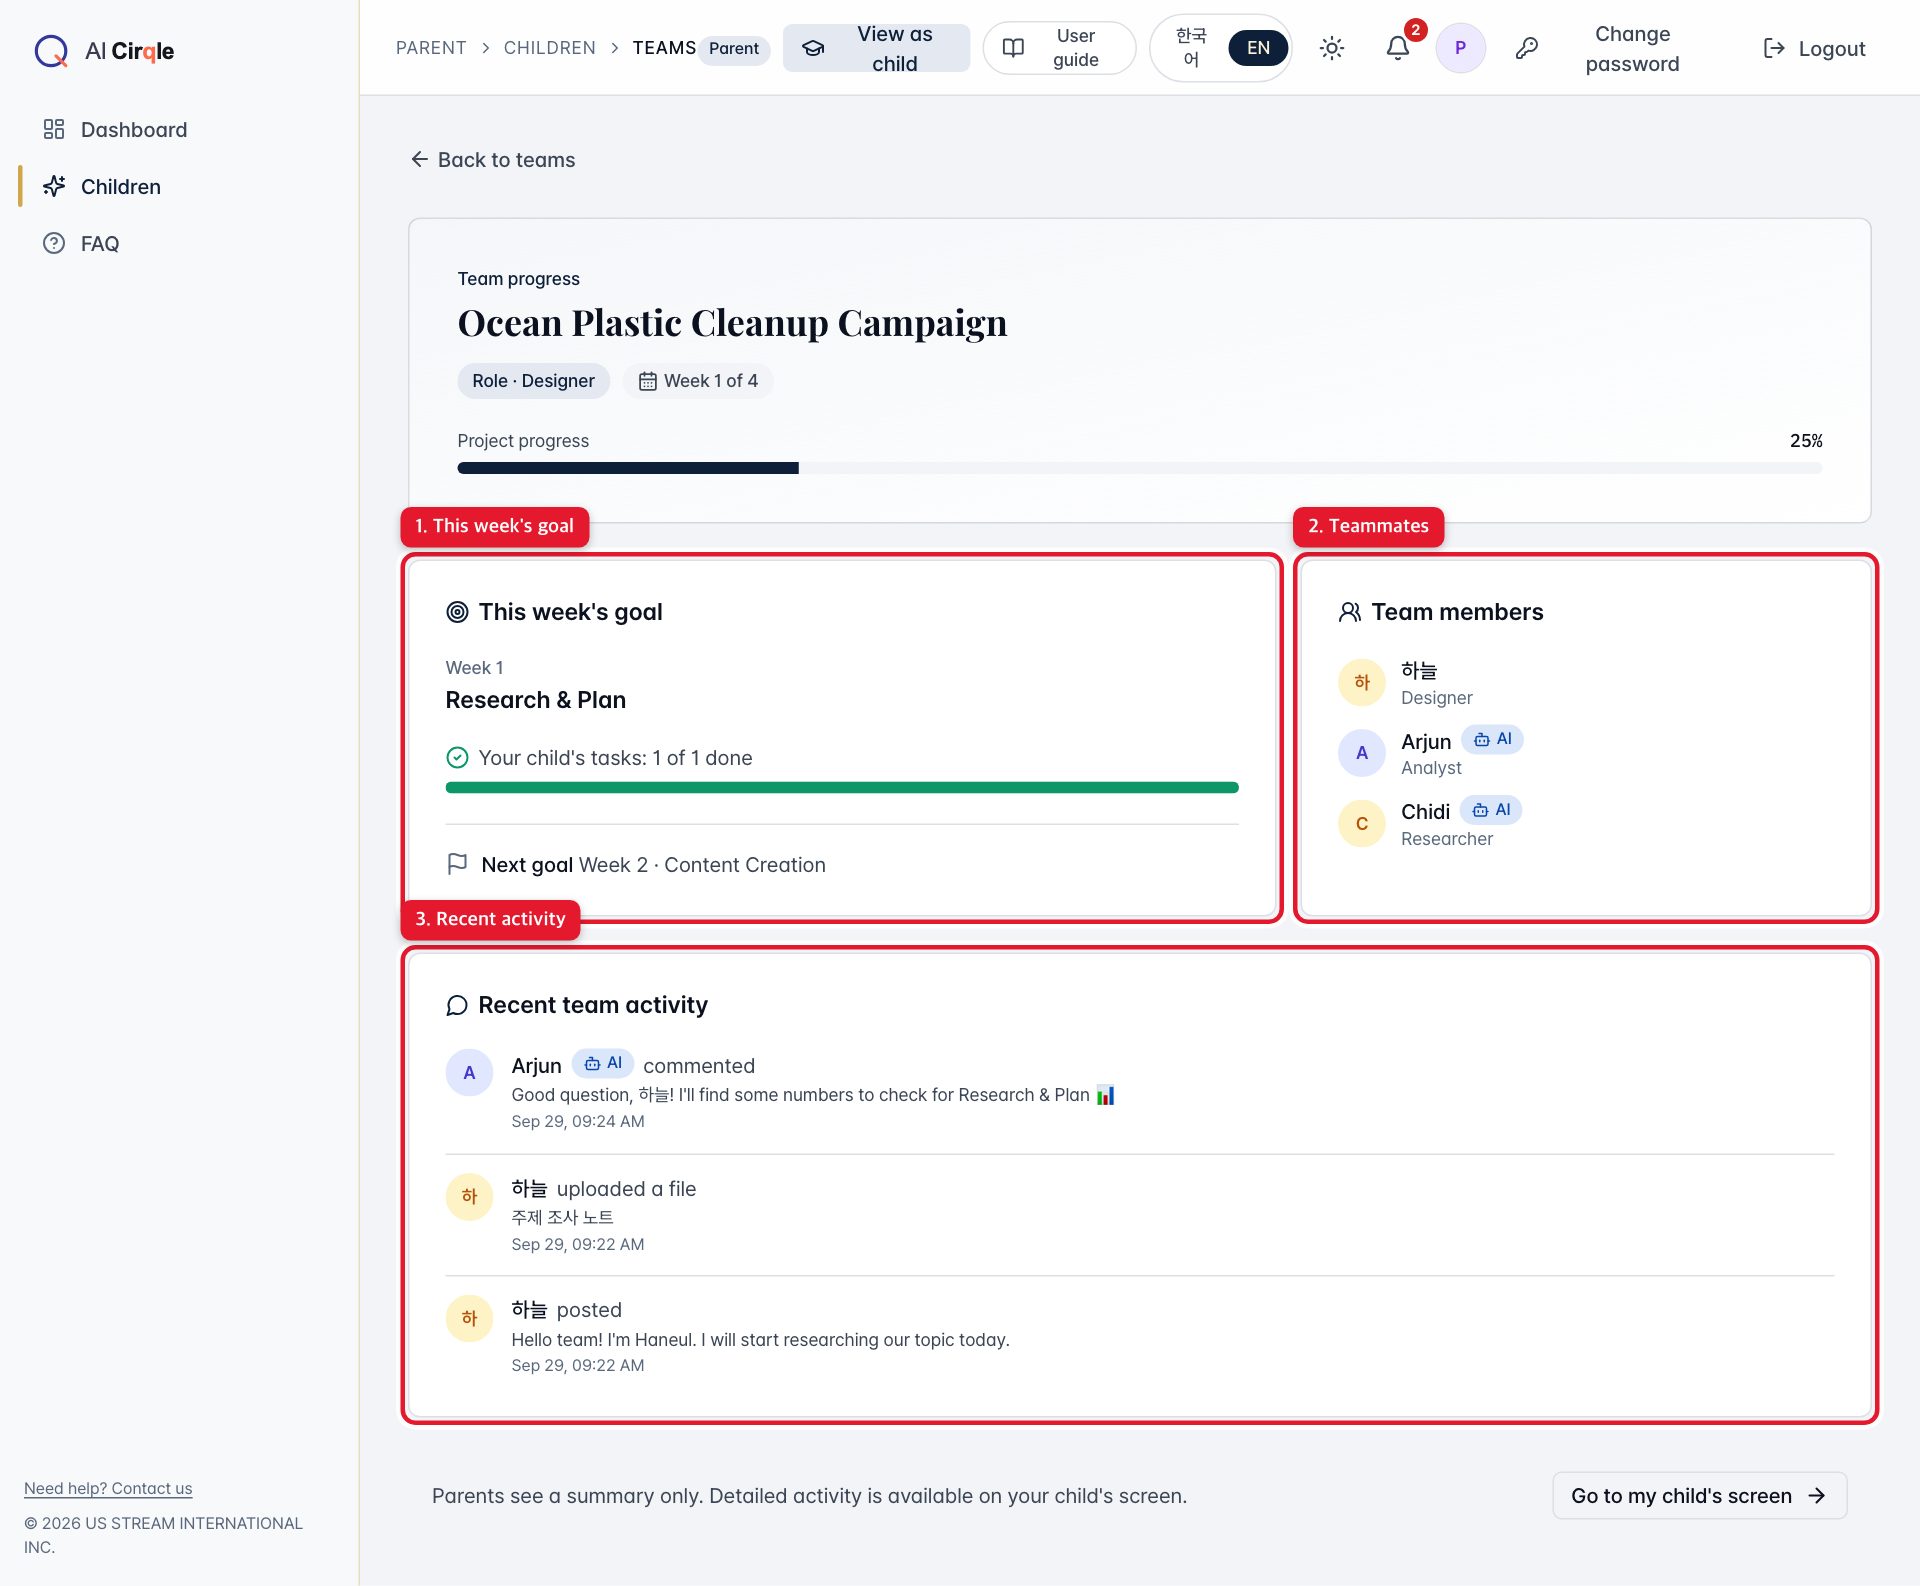Click Need help? Contact us link
Image resolution: width=1920 pixels, height=1586 pixels.
(x=108, y=1488)
